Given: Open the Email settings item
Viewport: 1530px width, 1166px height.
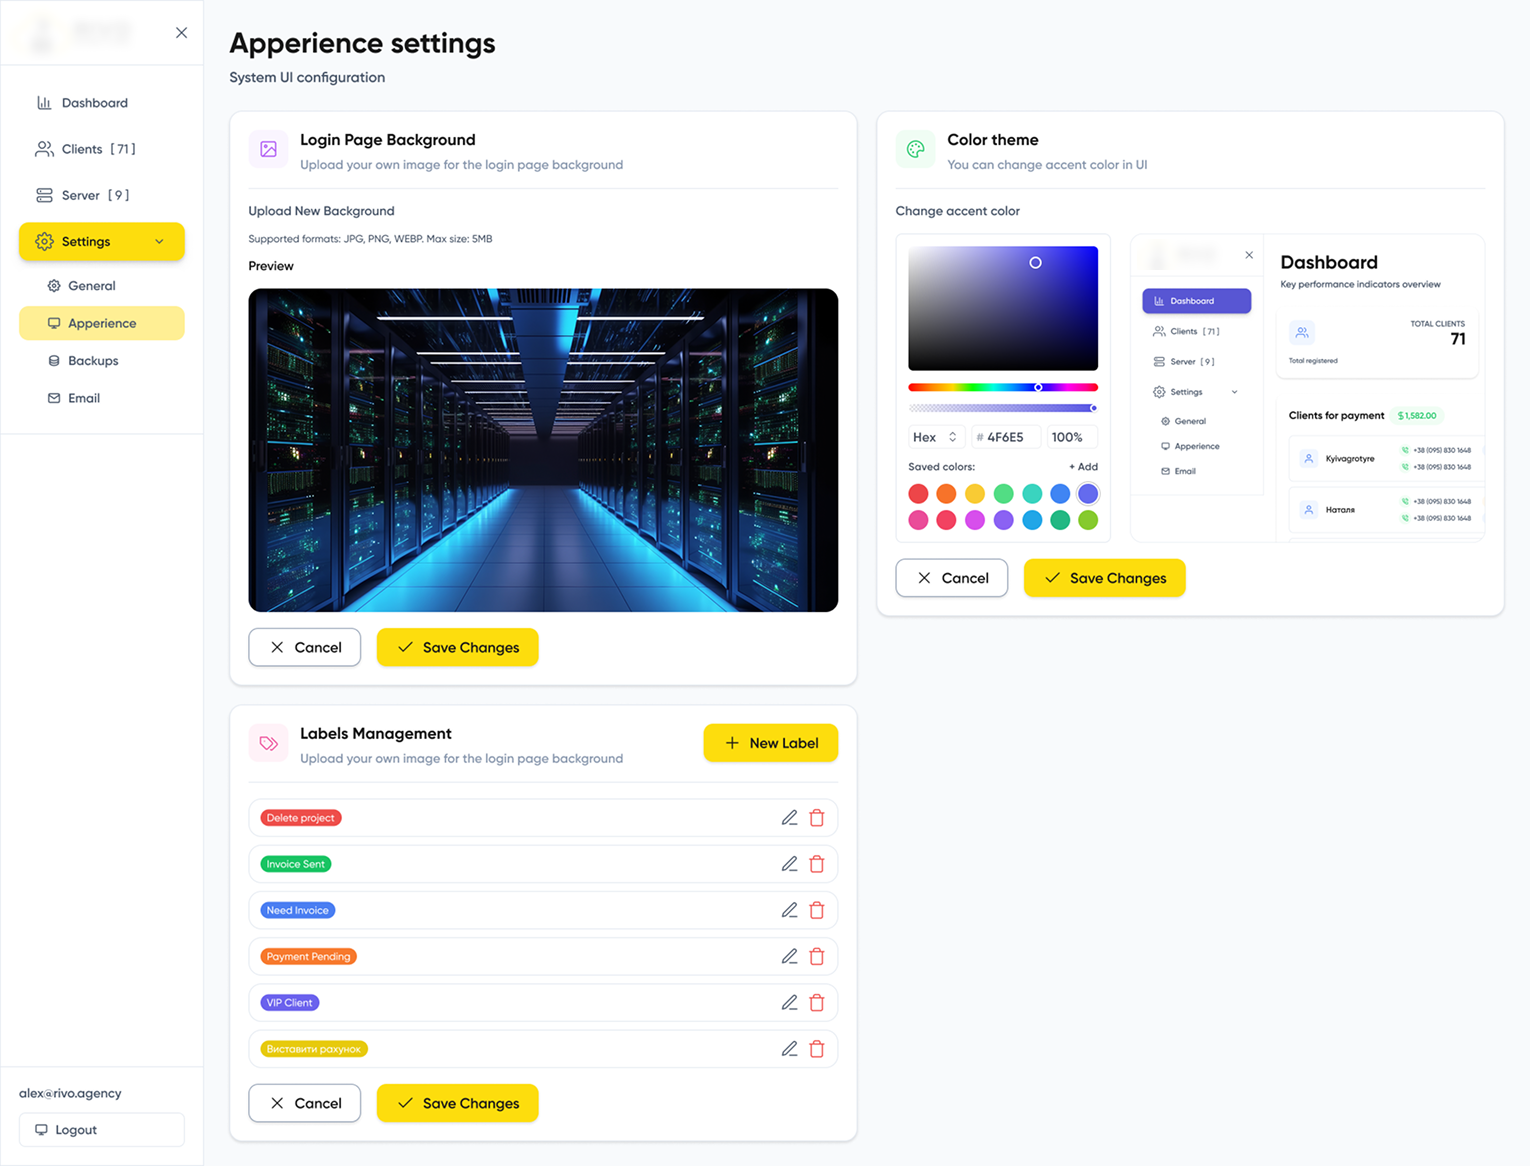Looking at the screenshot, I should (x=55, y=397).
